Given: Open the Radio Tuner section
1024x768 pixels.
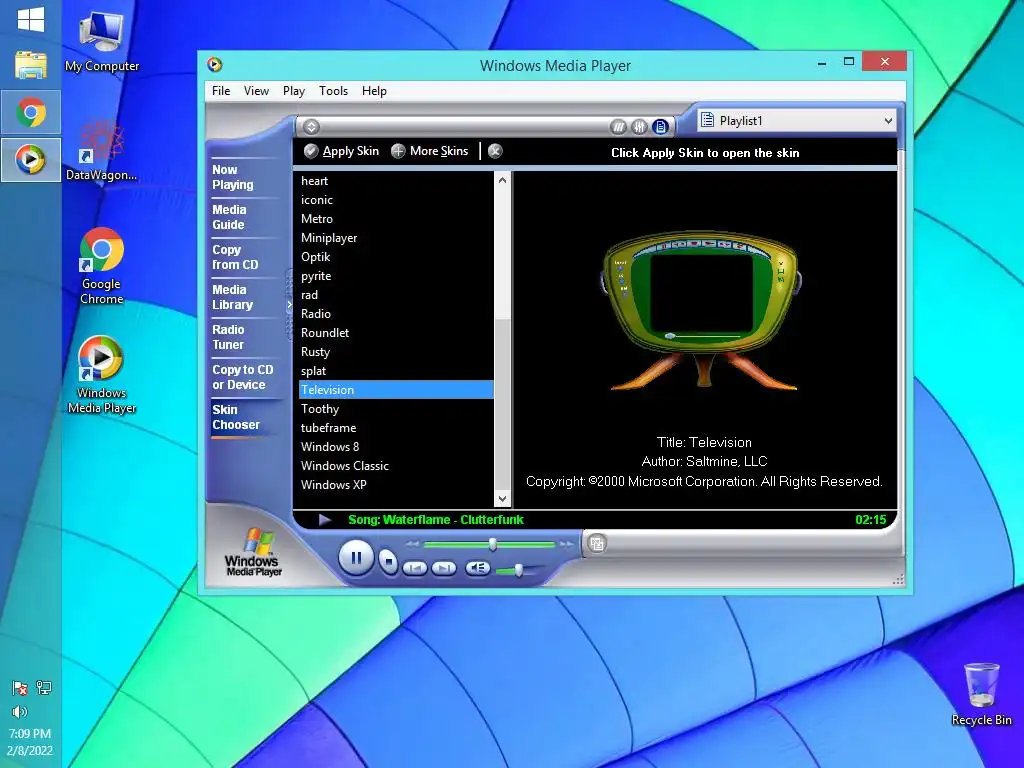Looking at the screenshot, I should (228, 337).
